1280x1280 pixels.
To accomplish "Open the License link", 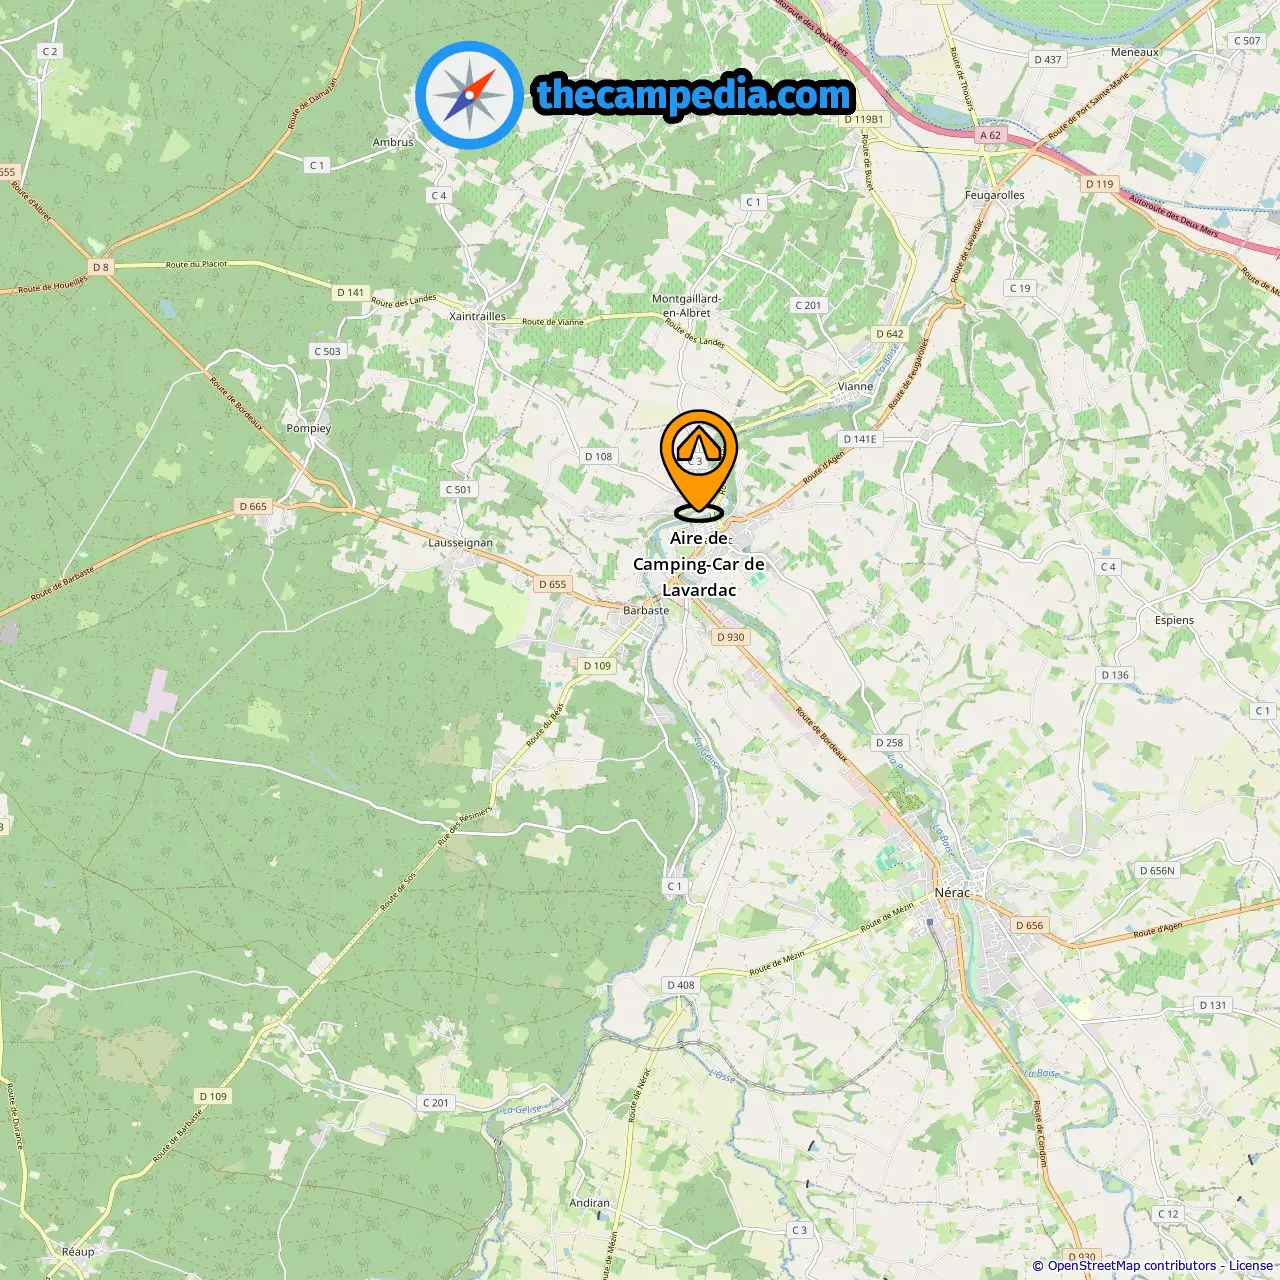I will tap(1251, 1266).
